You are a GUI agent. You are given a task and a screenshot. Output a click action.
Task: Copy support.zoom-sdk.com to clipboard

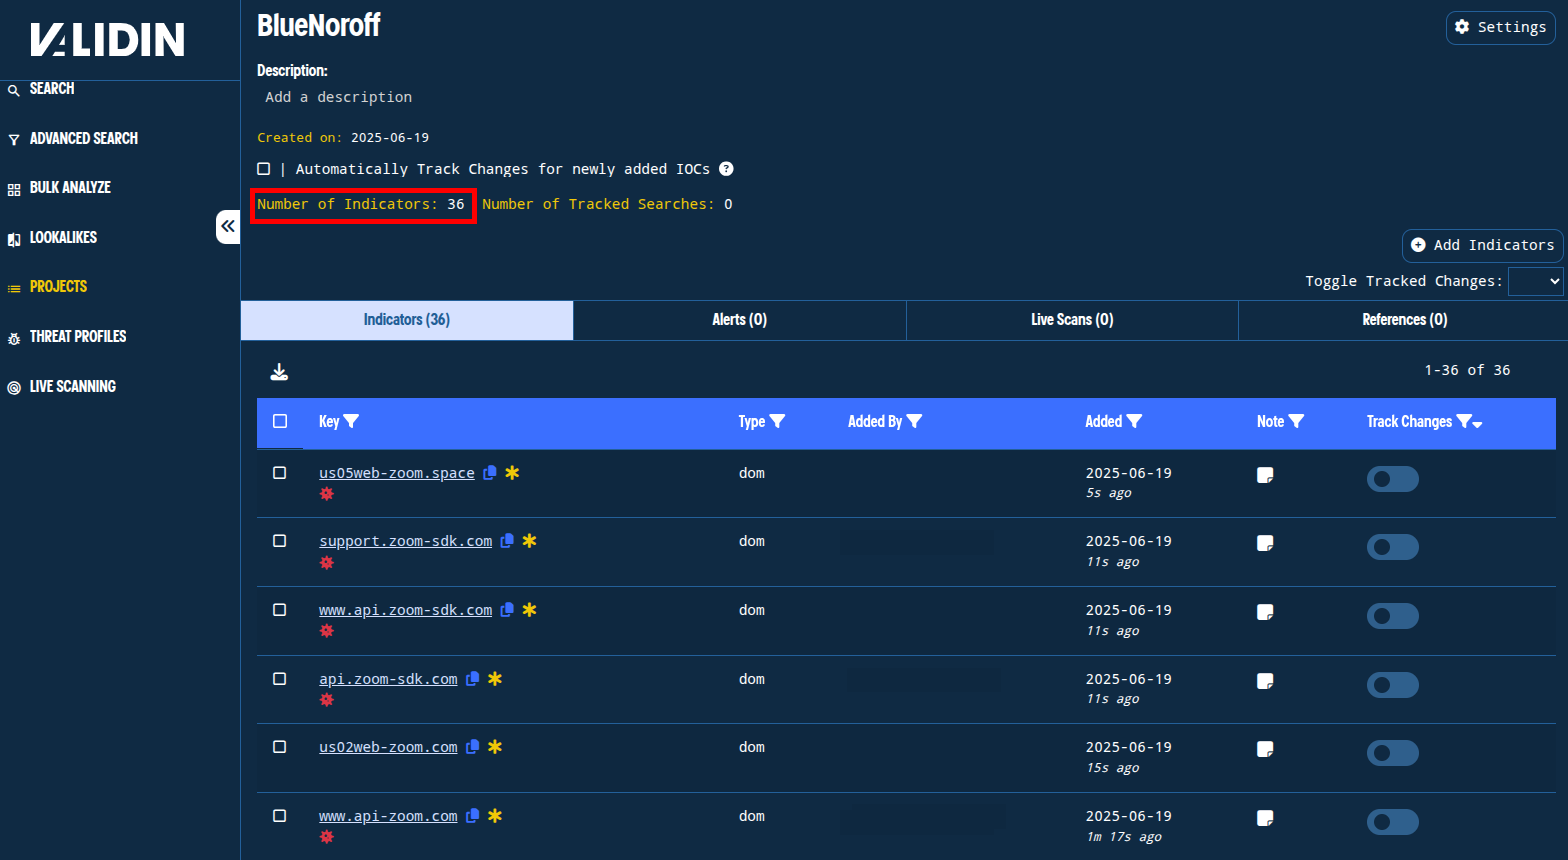point(507,541)
